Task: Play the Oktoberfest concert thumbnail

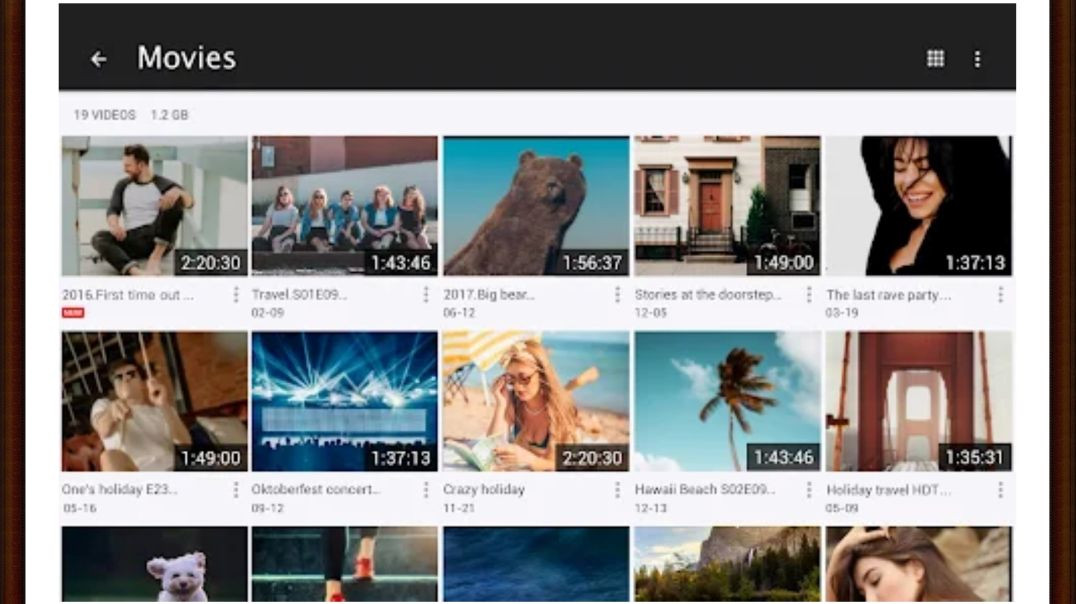Action: [344, 401]
